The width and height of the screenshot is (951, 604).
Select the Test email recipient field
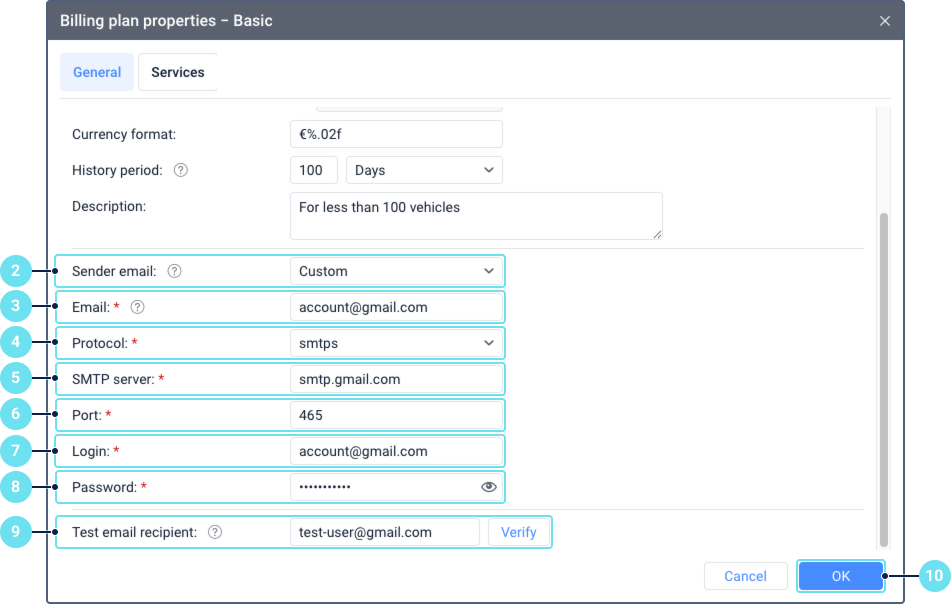pyautogui.click(x=385, y=532)
